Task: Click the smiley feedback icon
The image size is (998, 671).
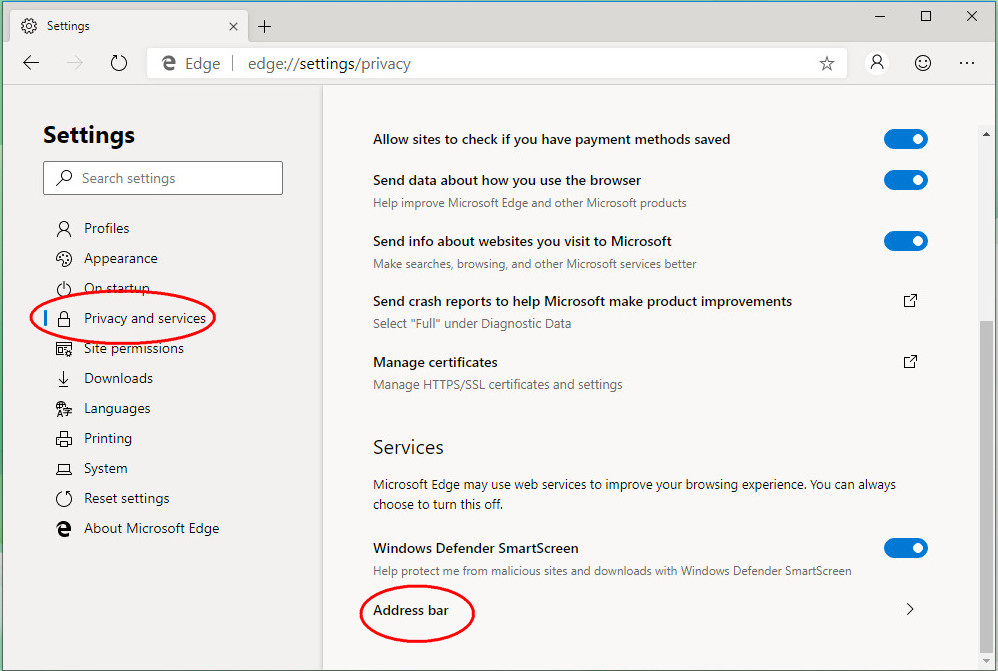Action: (922, 63)
